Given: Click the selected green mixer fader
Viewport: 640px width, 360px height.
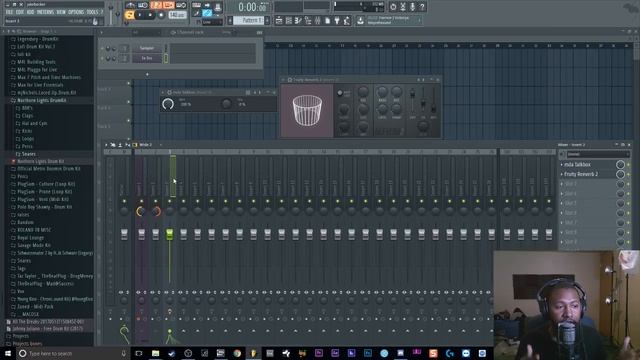Looking at the screenshot, I should 169,234.
